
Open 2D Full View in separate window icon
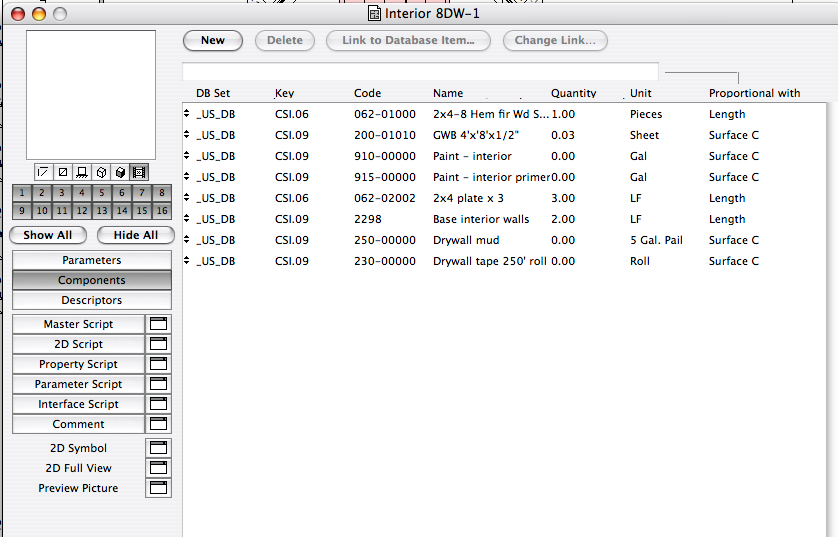coord(158,468)
